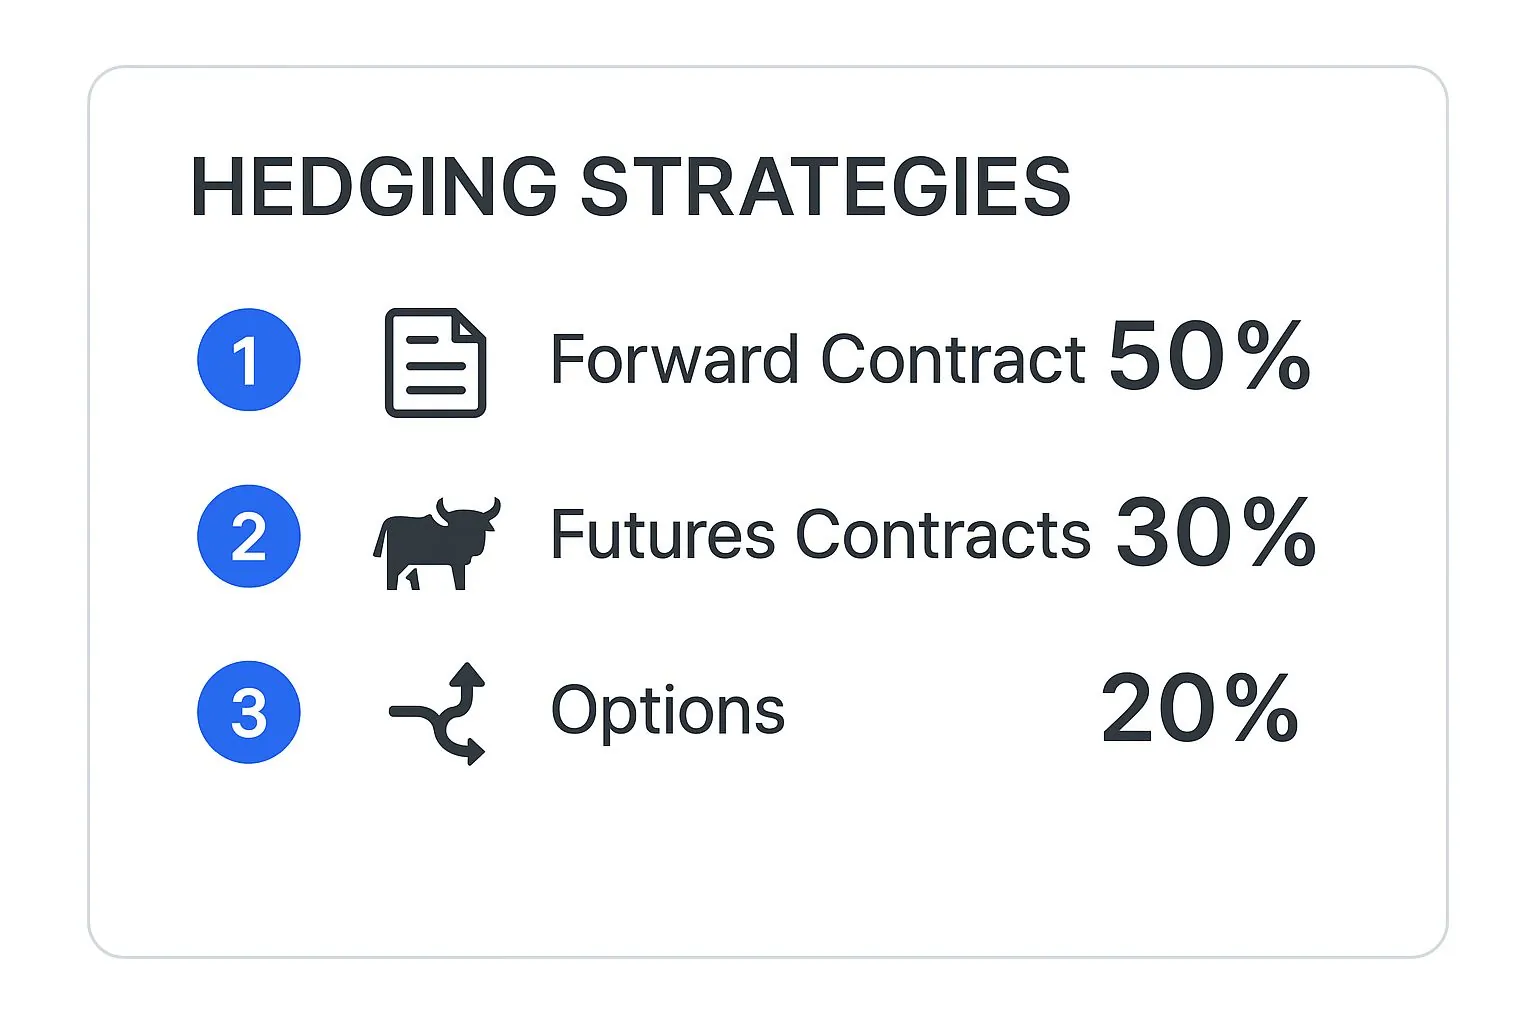Click the bull icon for Futures Contracts
The width and height of the screenshot is (1536, 1024).
pos(435,543)
